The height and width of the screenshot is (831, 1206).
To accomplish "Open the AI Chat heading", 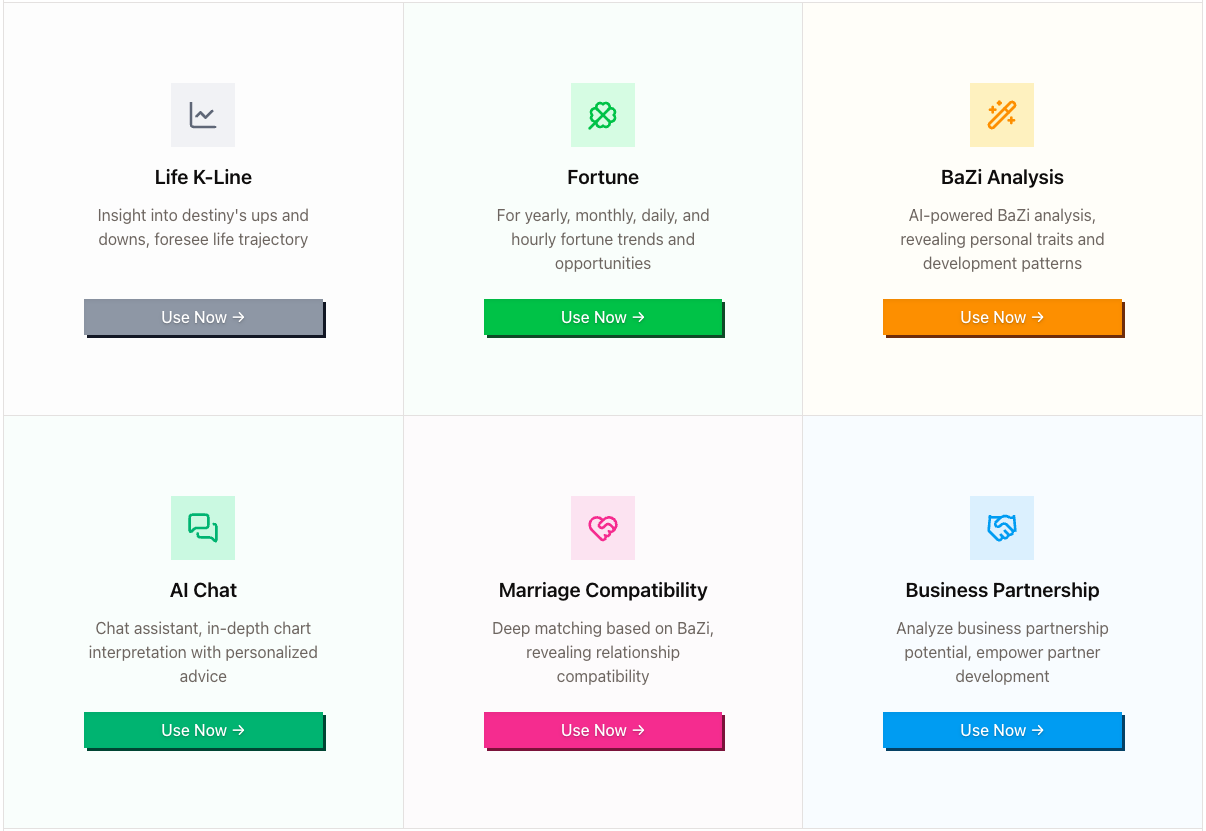I will pyautogui.click(x=203, y=590).
